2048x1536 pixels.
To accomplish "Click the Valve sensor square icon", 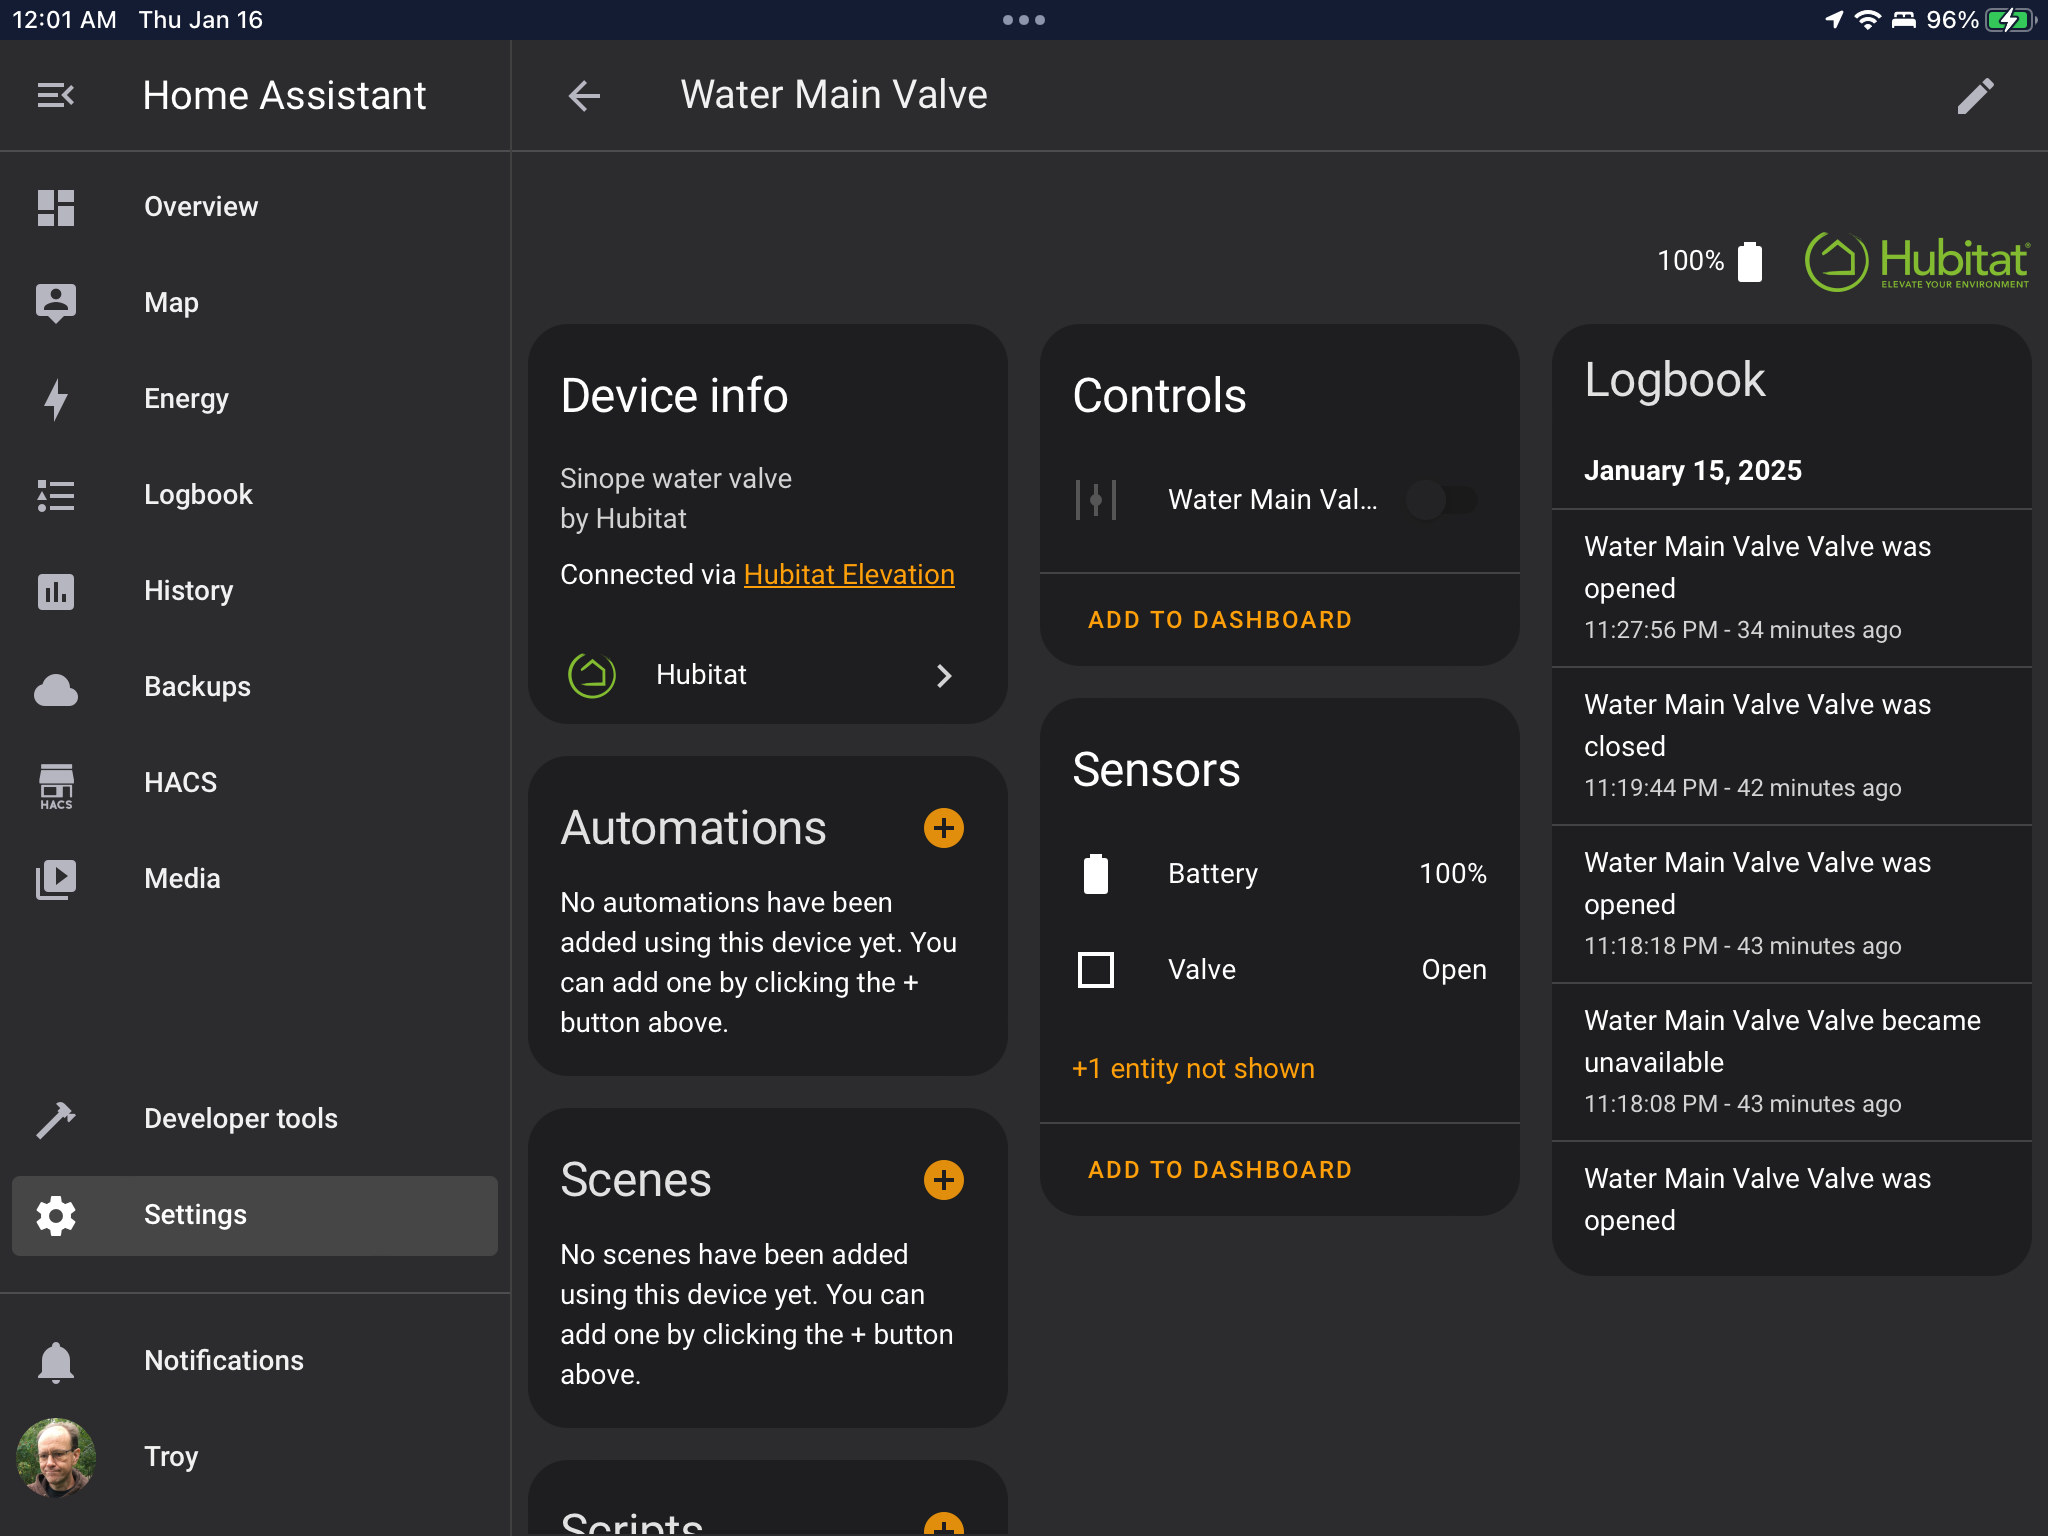I will (1096, 969).
